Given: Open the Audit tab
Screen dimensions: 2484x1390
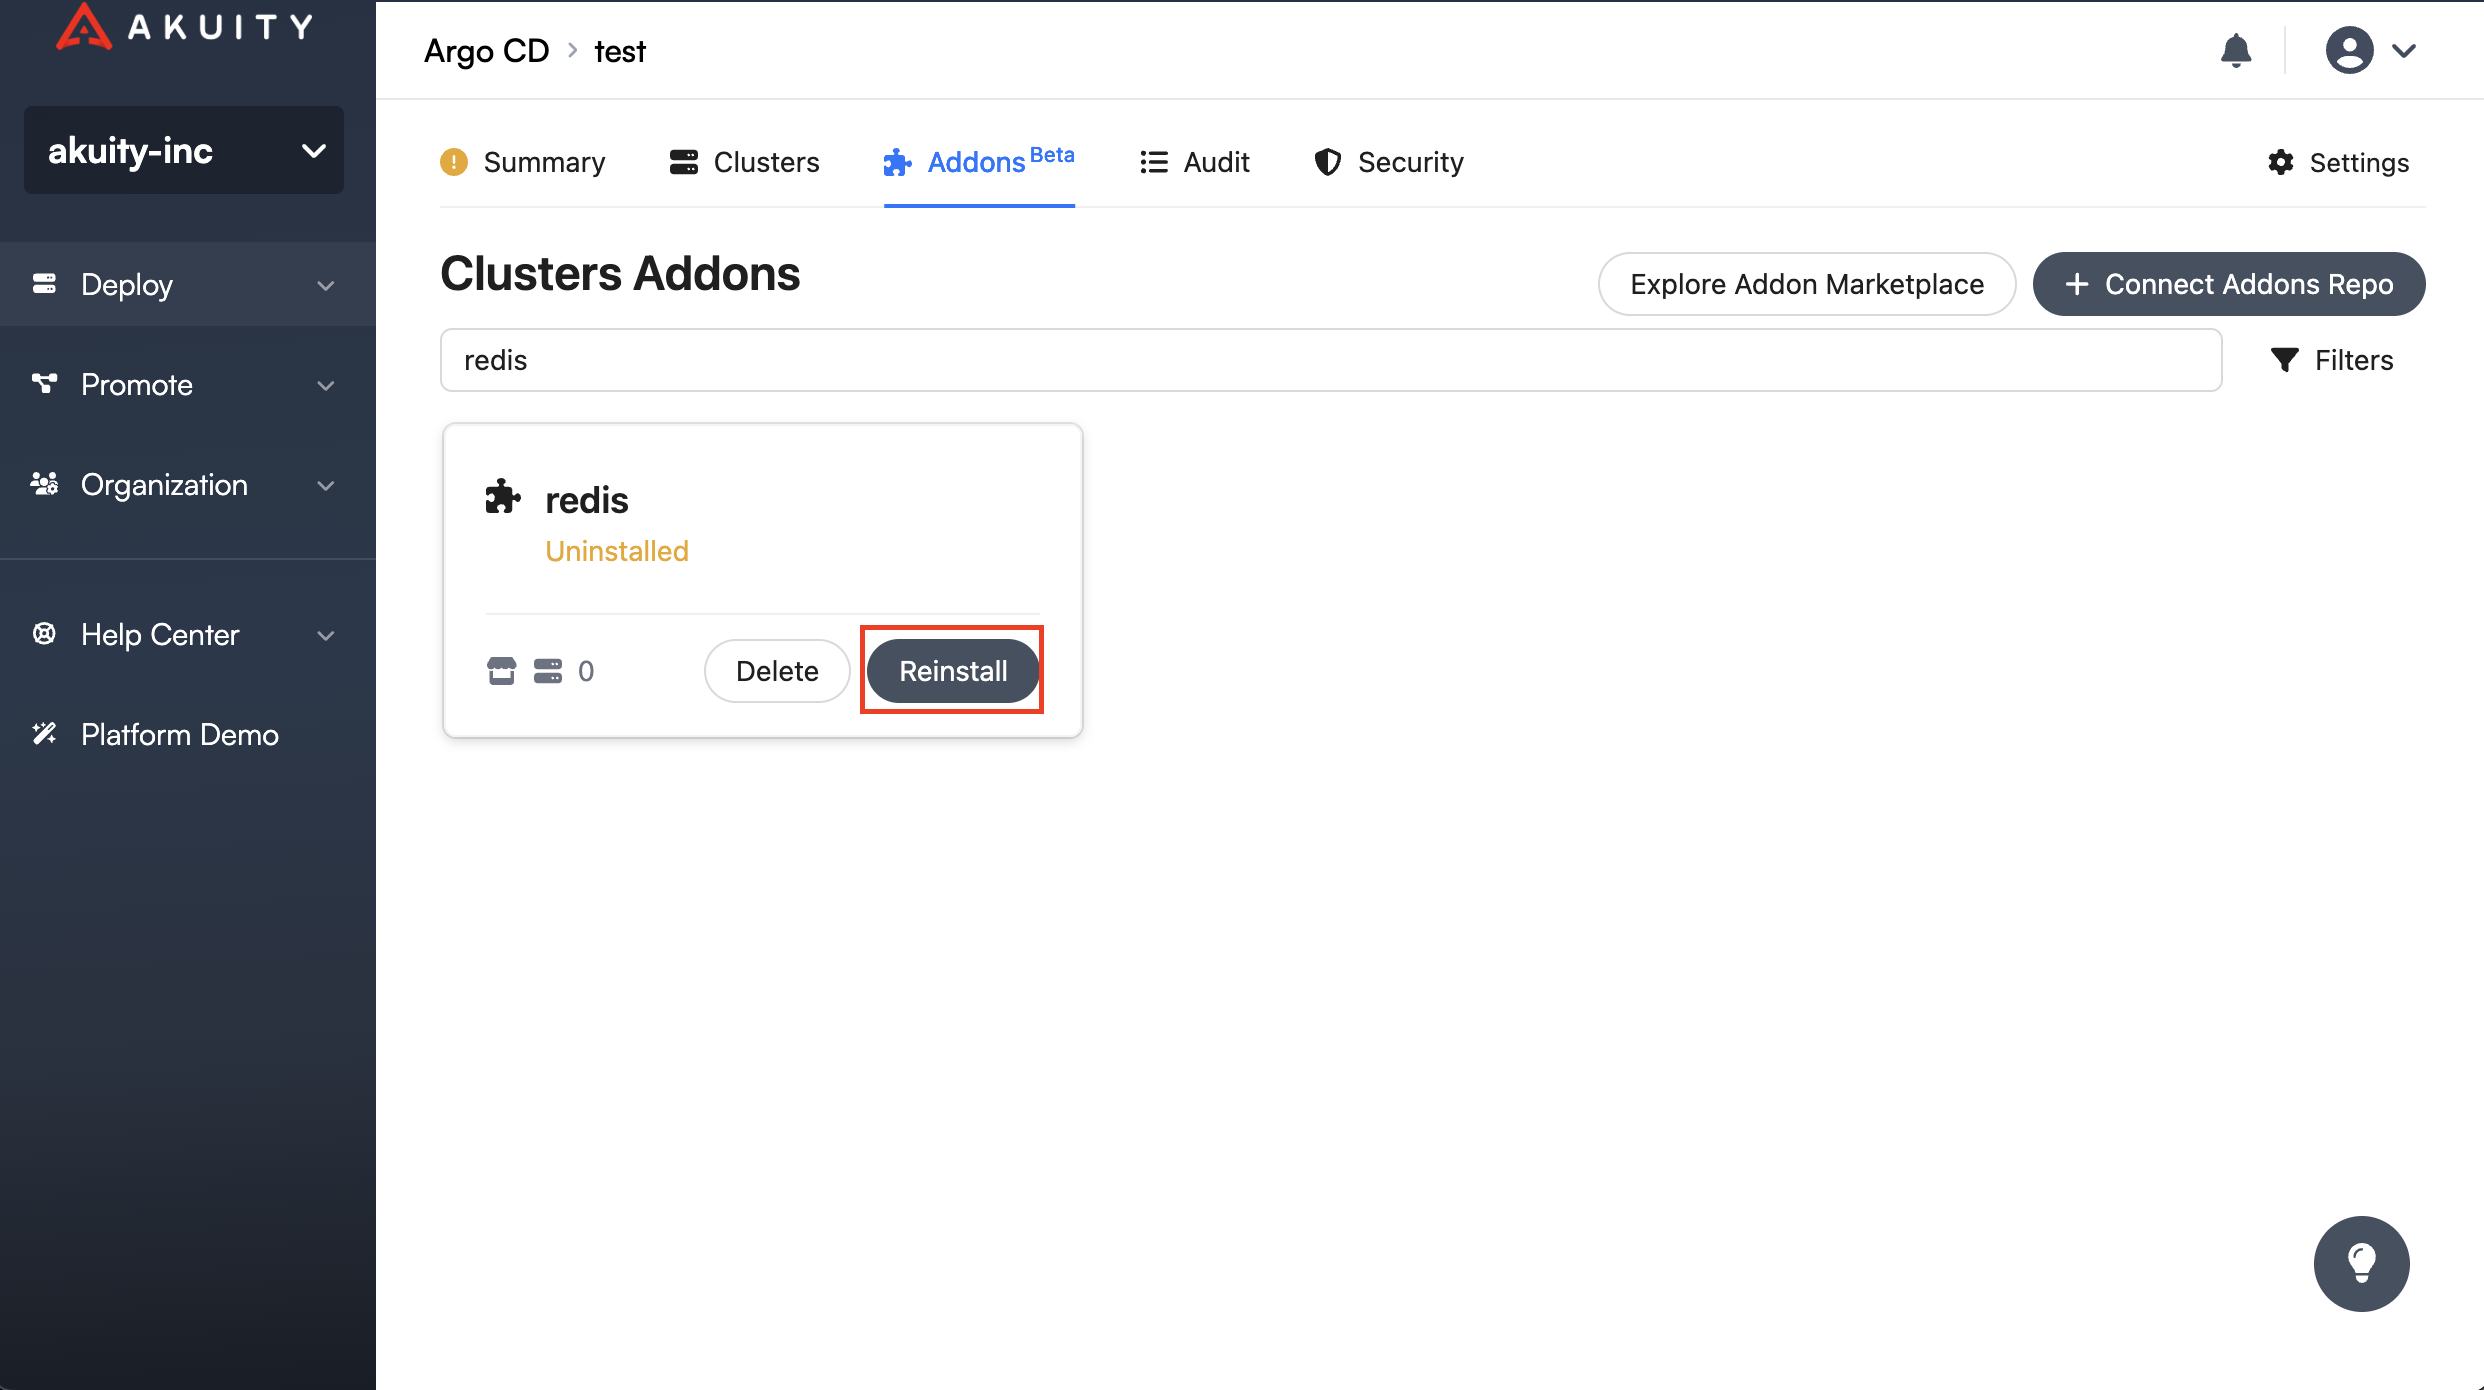Looking at the screenshot, I should click(1195, 162).
